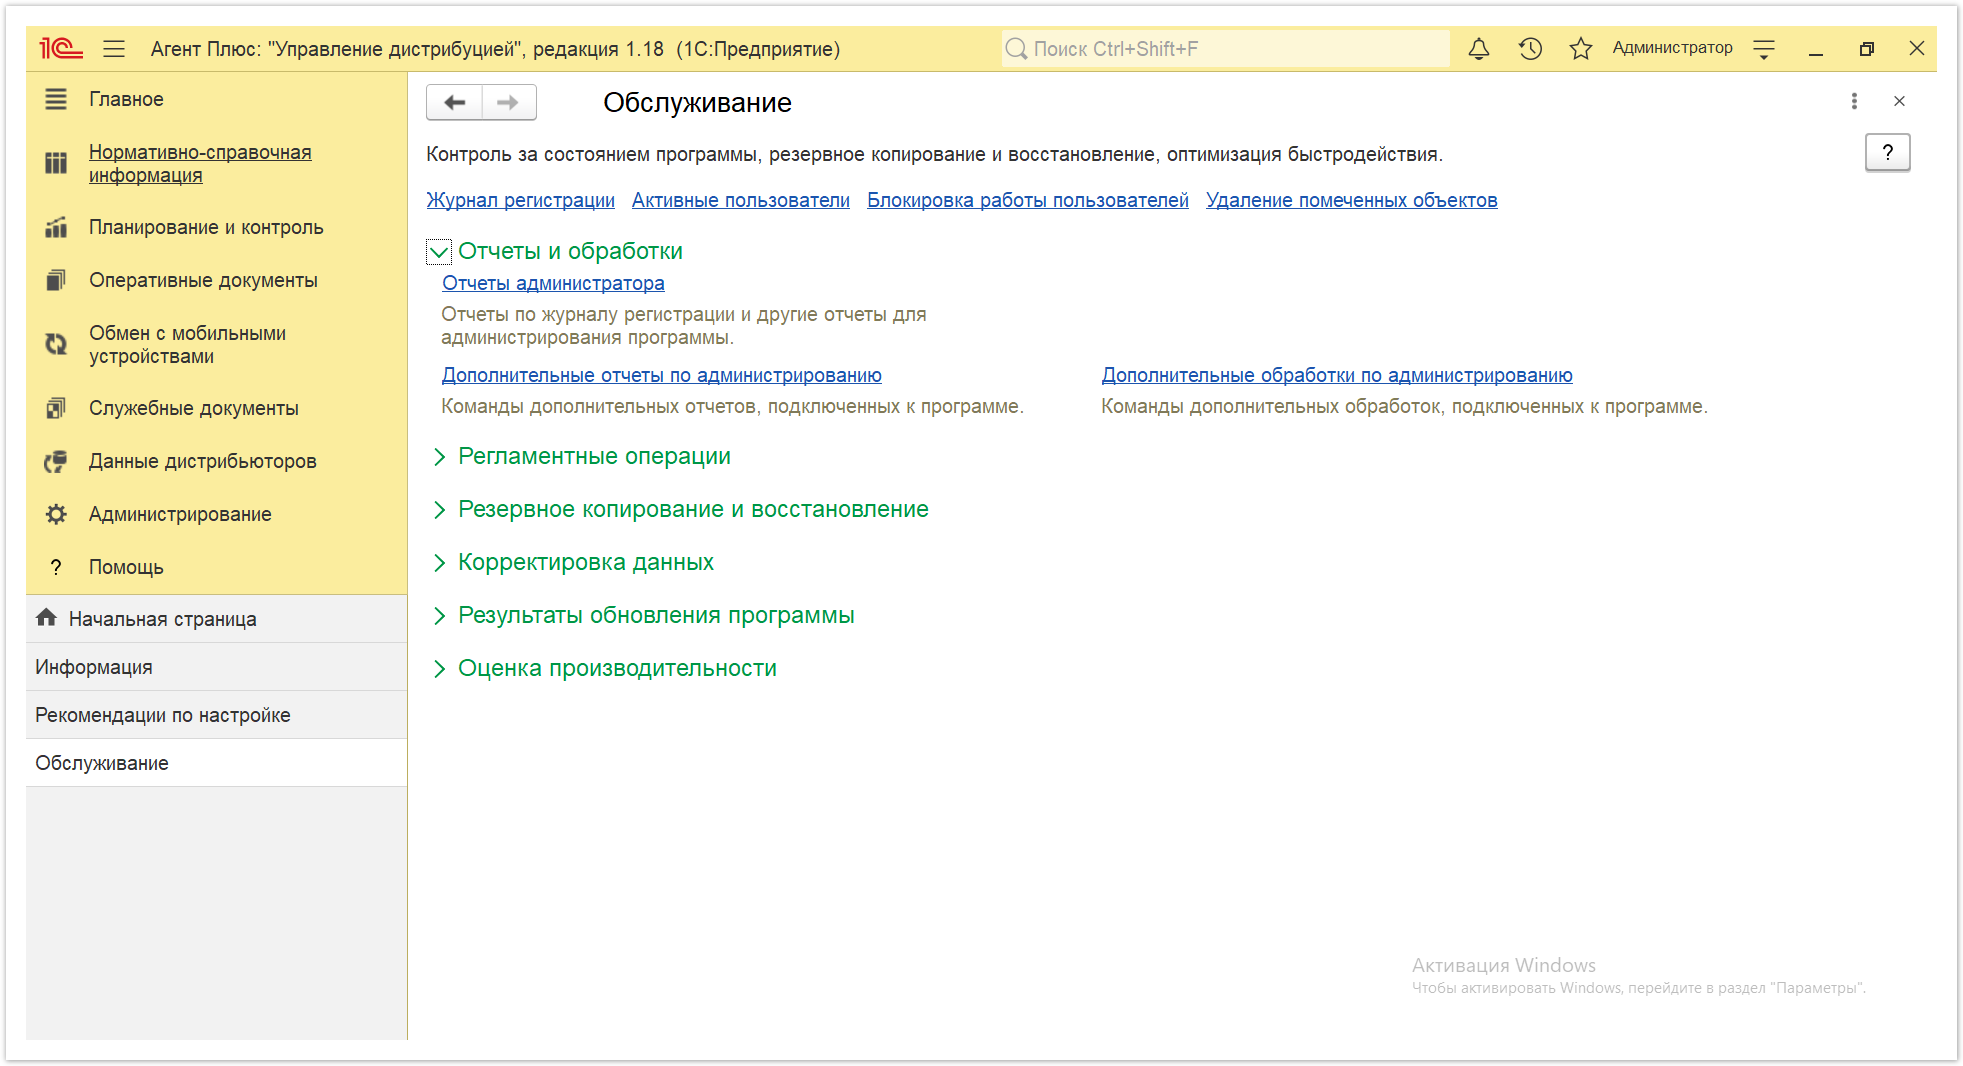Select Обмен с мобильными устройствами section
Image resolution: width=1963 pixels, height=1066 pixels.
point(187,344)
